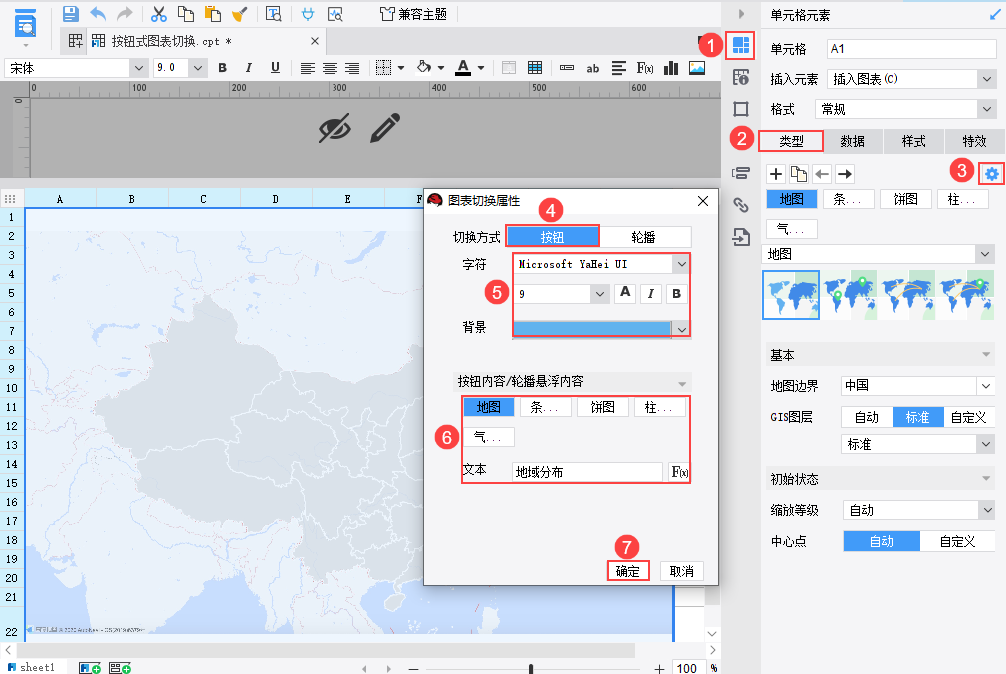Open chart switch settings gear icon
Screen dimensions: 1006x674
click(x=992, y=174)
